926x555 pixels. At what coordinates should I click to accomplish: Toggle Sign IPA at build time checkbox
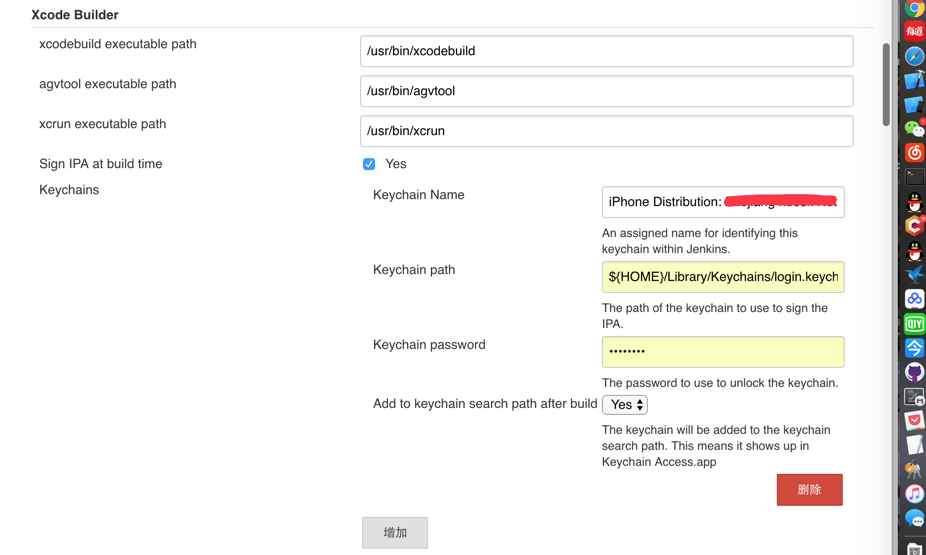369,164
